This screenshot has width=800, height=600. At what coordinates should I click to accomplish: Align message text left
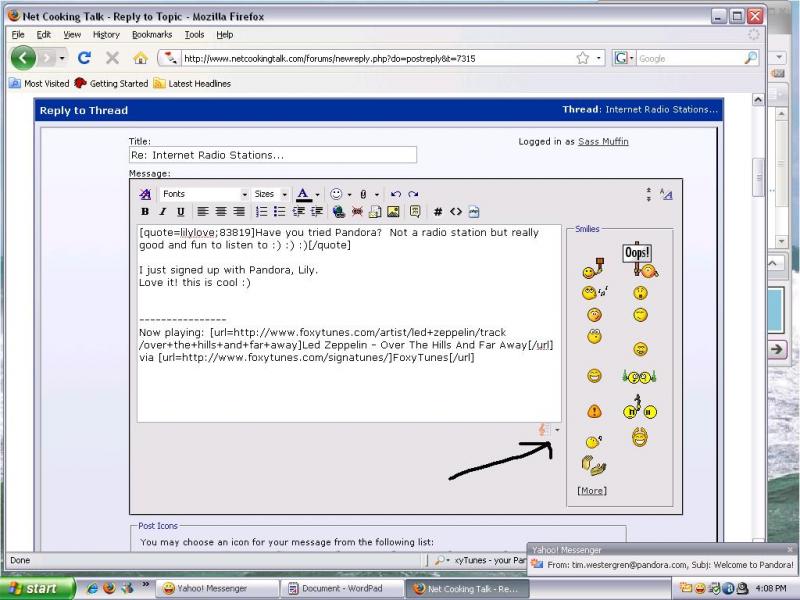point(203,212)
